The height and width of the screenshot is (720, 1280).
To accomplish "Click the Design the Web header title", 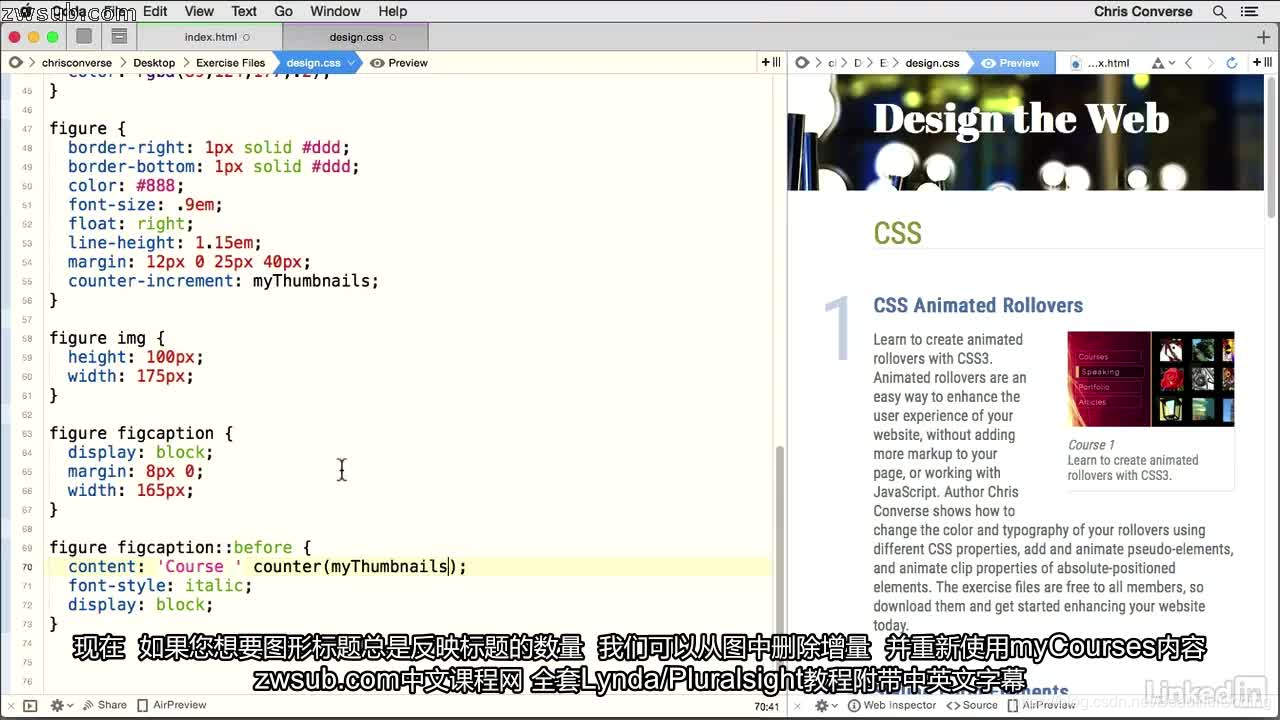I will pyautogui.click(x=1021, y=119).
